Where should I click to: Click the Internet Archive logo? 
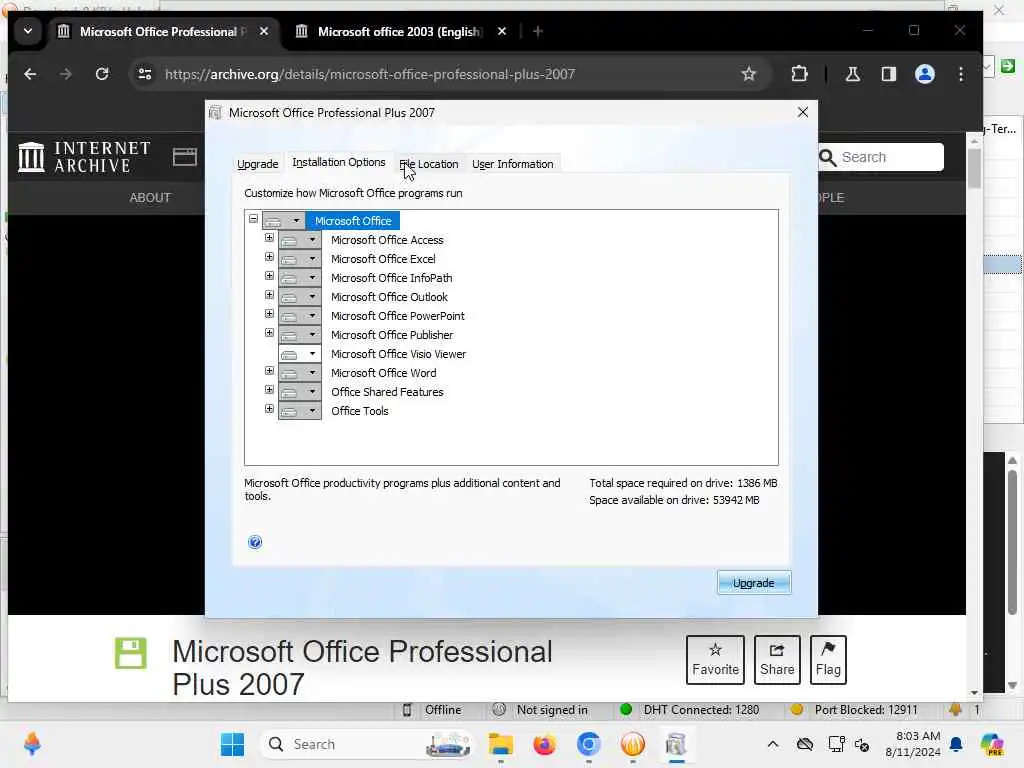pos(84,157)
